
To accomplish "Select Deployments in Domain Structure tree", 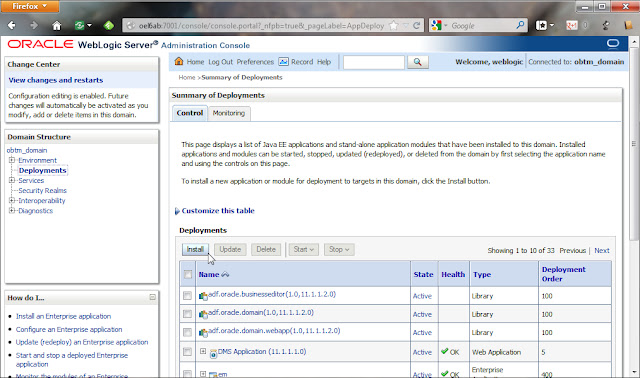I will tap(42, 170).
